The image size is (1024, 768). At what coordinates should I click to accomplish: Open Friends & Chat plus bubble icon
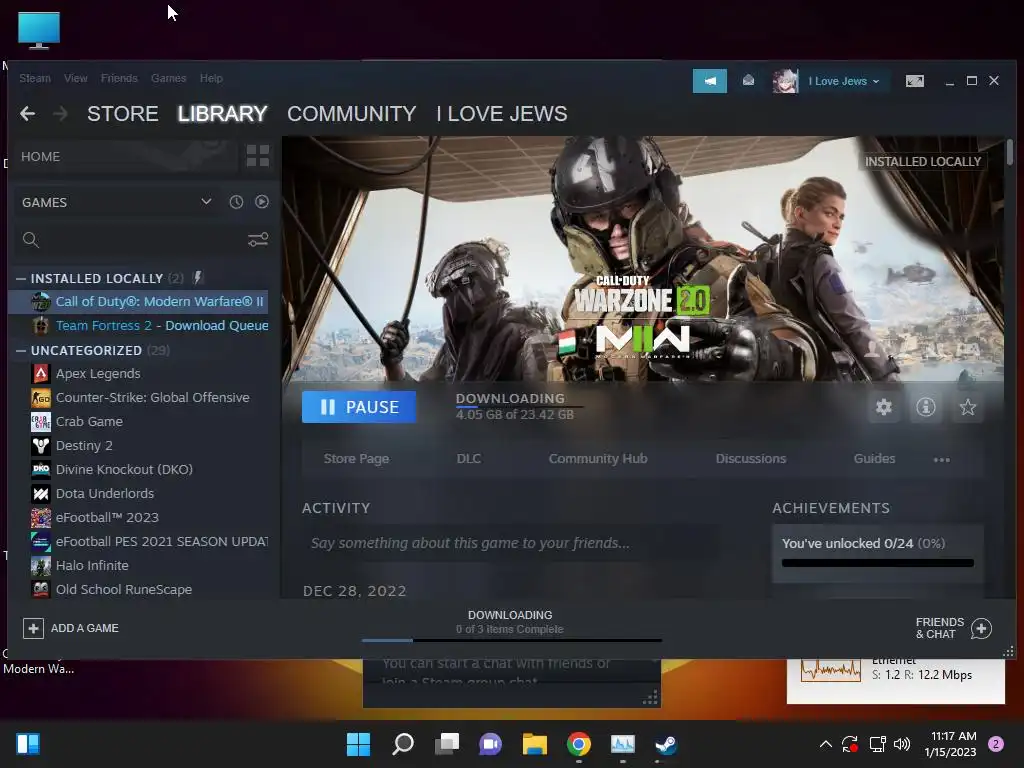pos(981,628)
